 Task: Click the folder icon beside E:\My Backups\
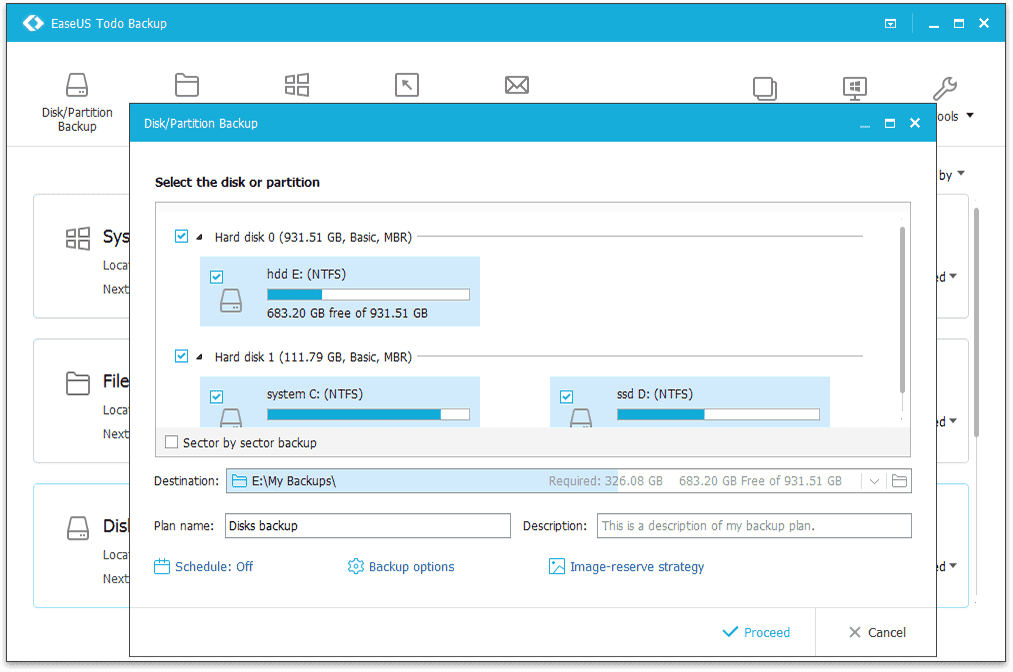(240, 481)
